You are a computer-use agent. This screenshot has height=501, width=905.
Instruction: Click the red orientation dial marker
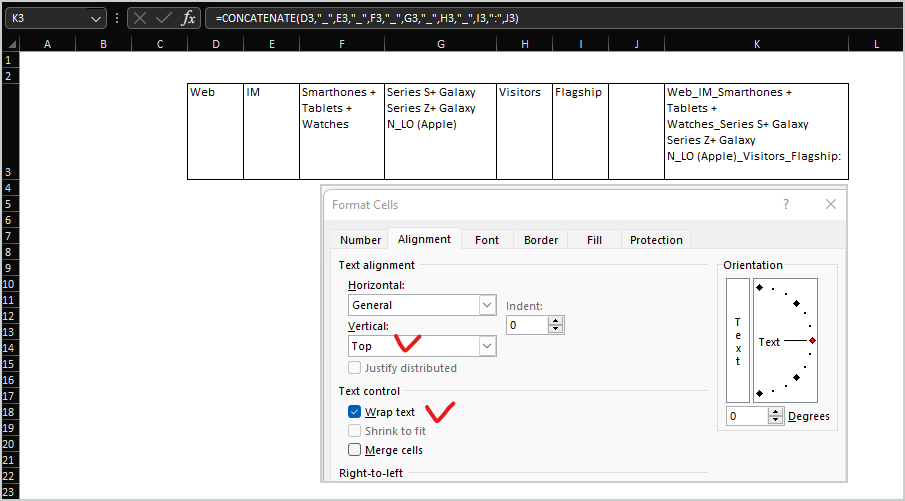point(813,341)
